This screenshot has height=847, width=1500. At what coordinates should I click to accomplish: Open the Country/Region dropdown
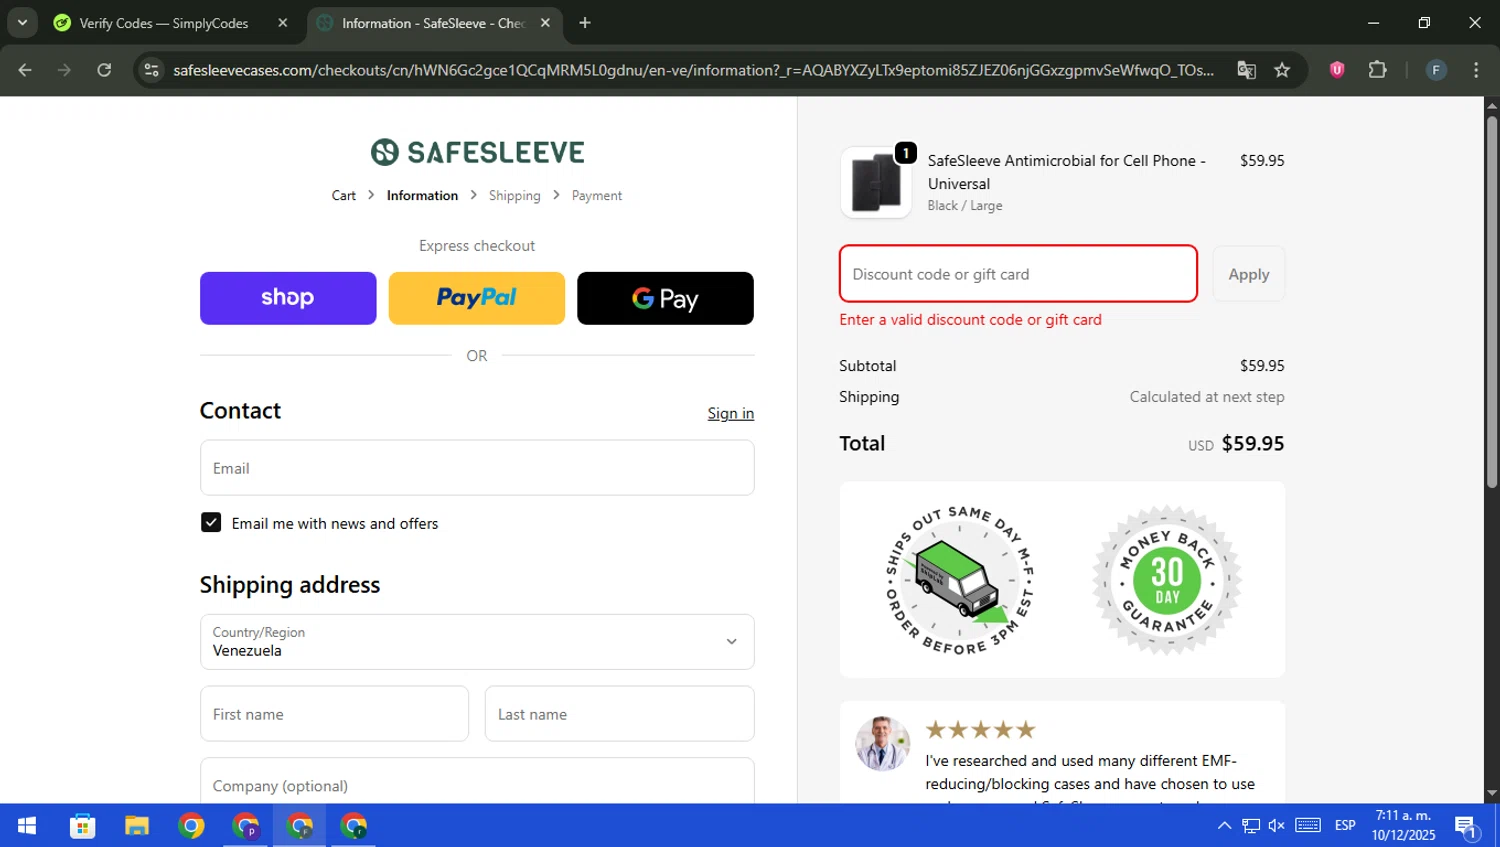(477, 642)
